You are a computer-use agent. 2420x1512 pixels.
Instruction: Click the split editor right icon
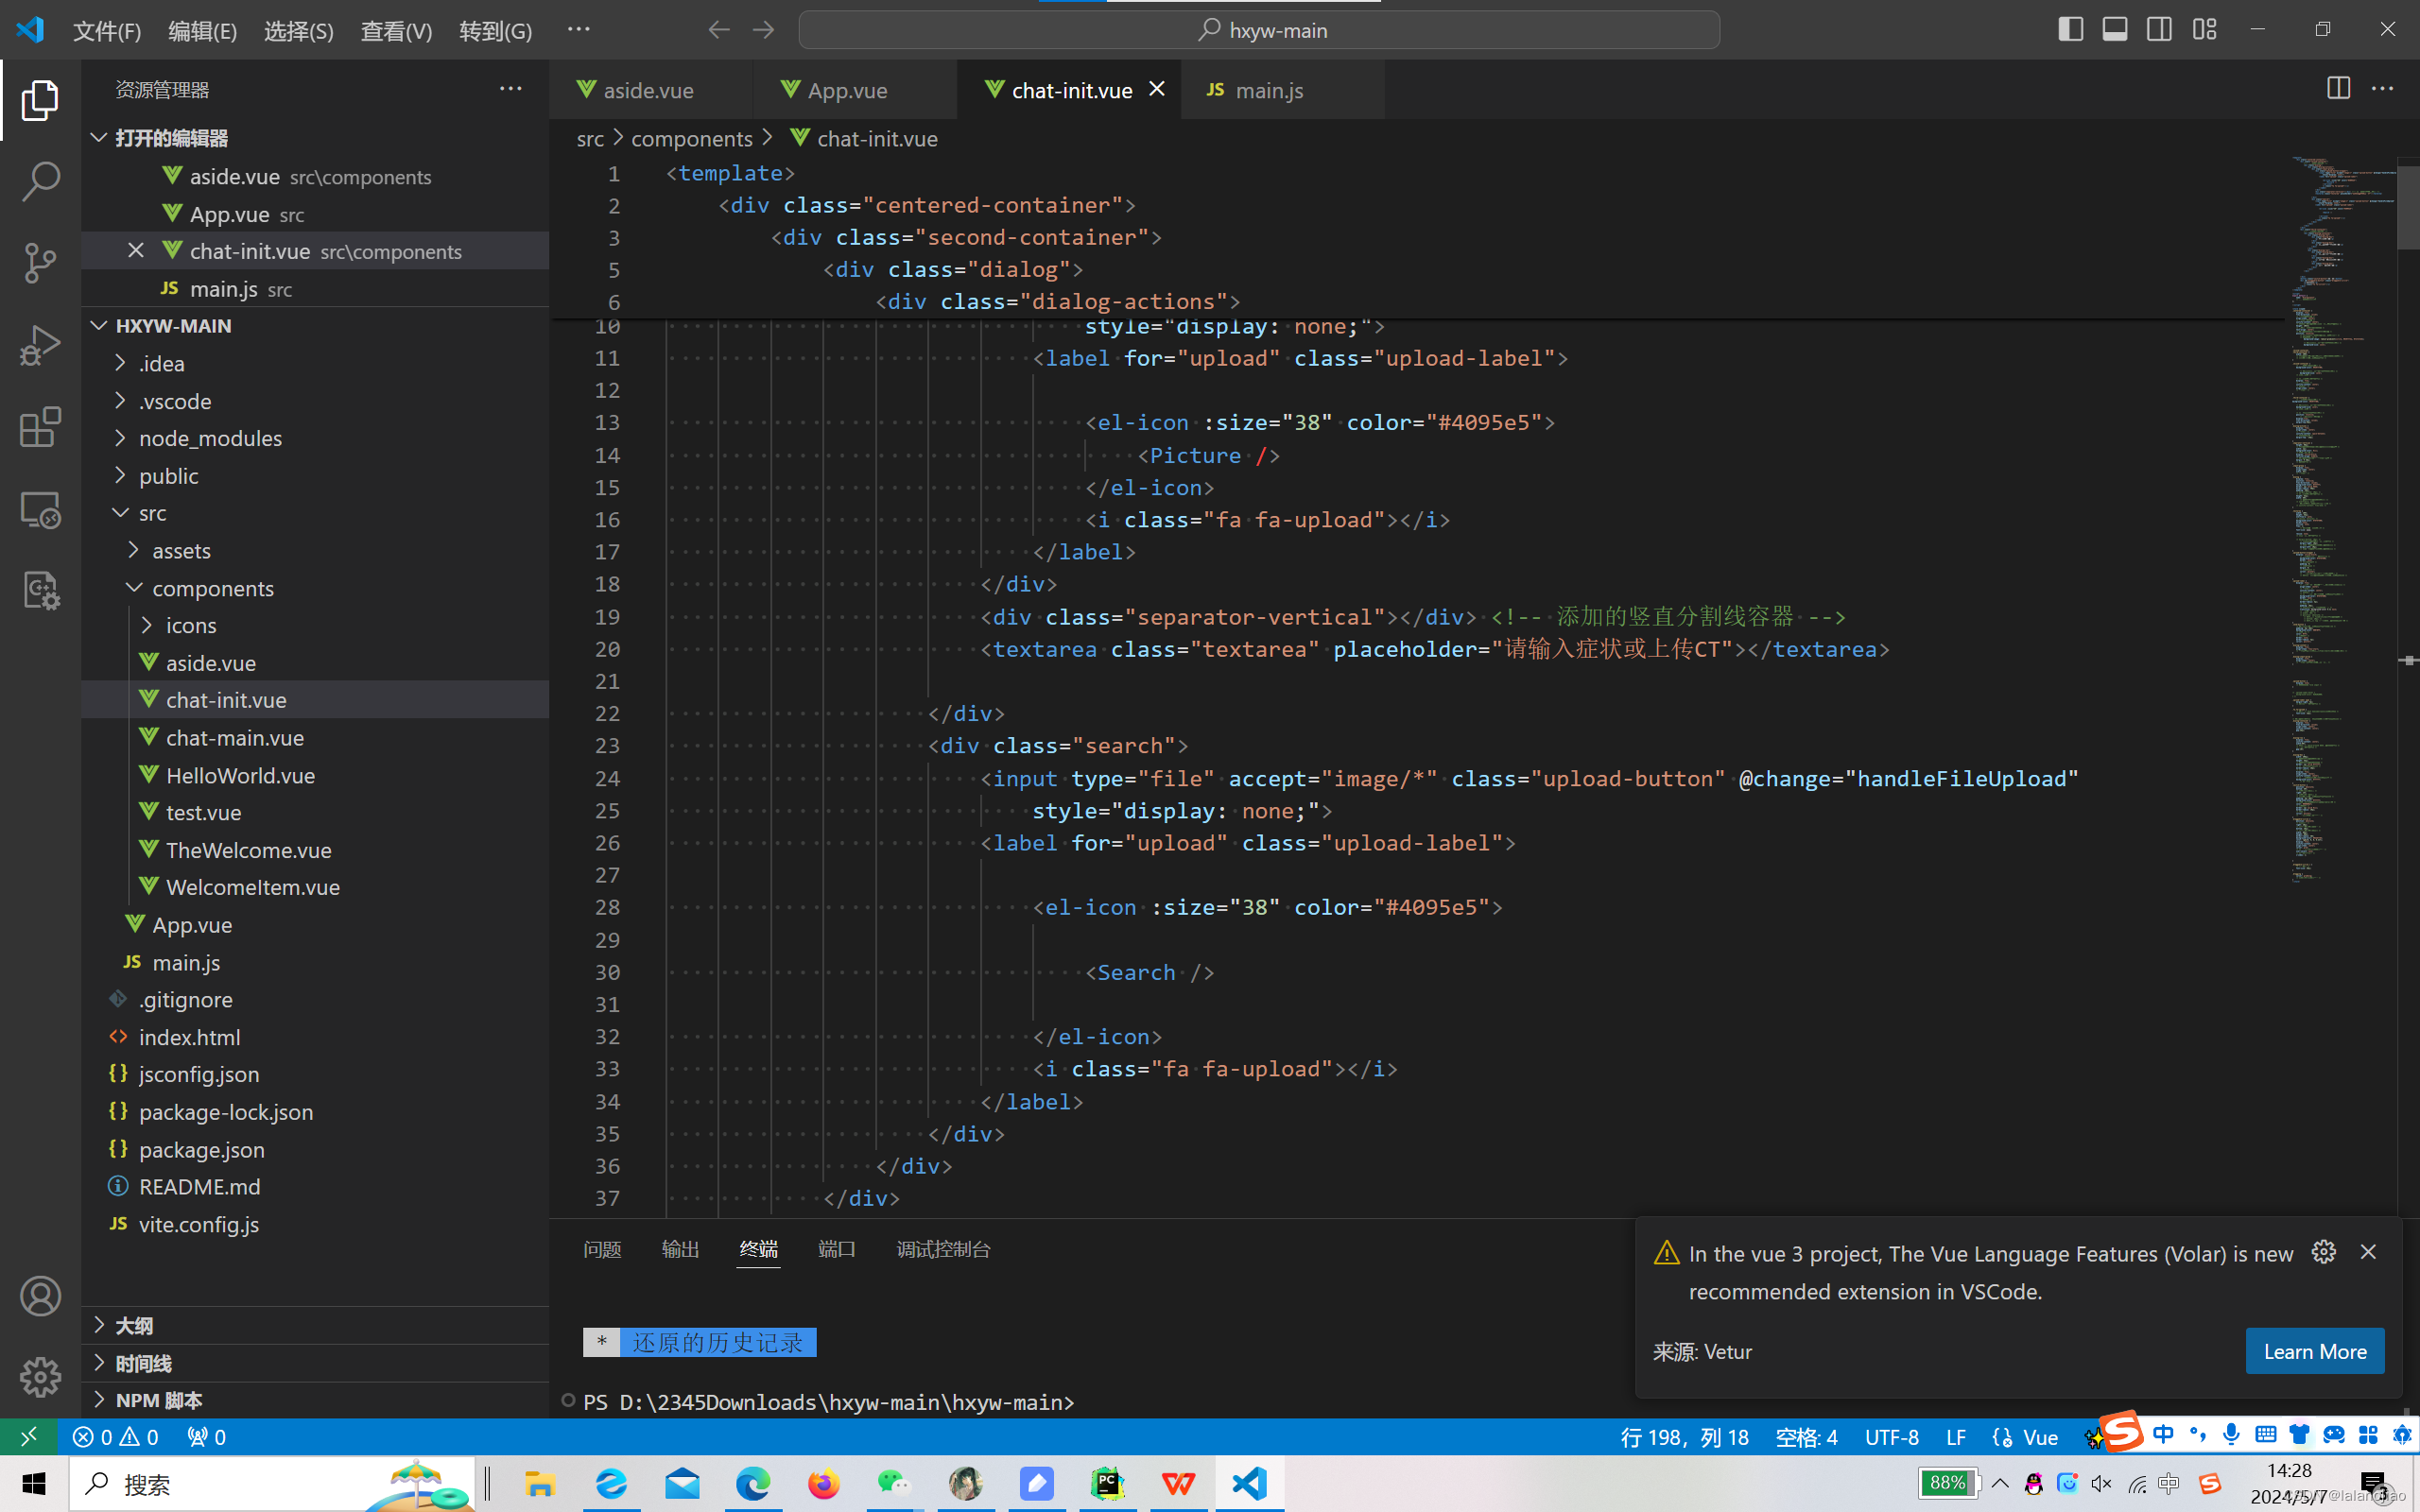point(2338,89)
